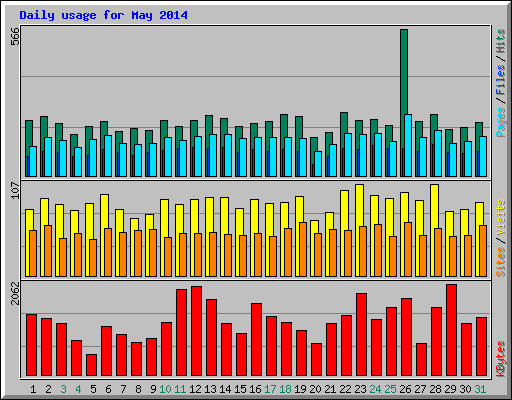512x400 pixels.
Task: Click day label 16 on the x-axis
Action: click(x=255, y=389)
